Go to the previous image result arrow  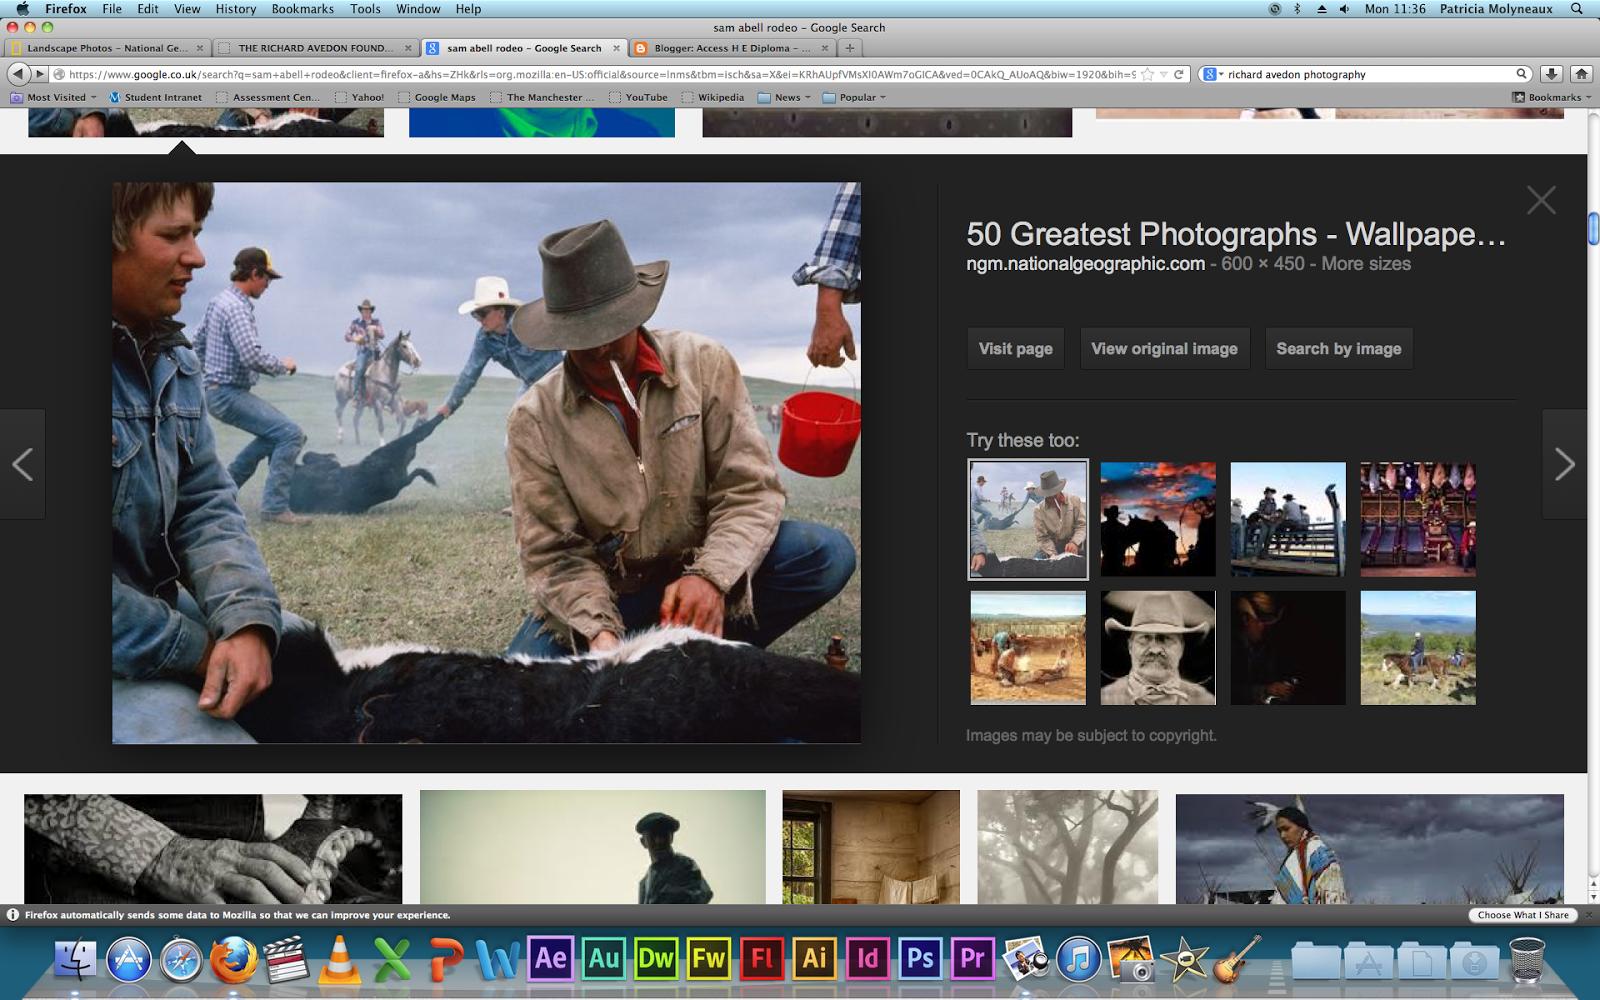23,464
